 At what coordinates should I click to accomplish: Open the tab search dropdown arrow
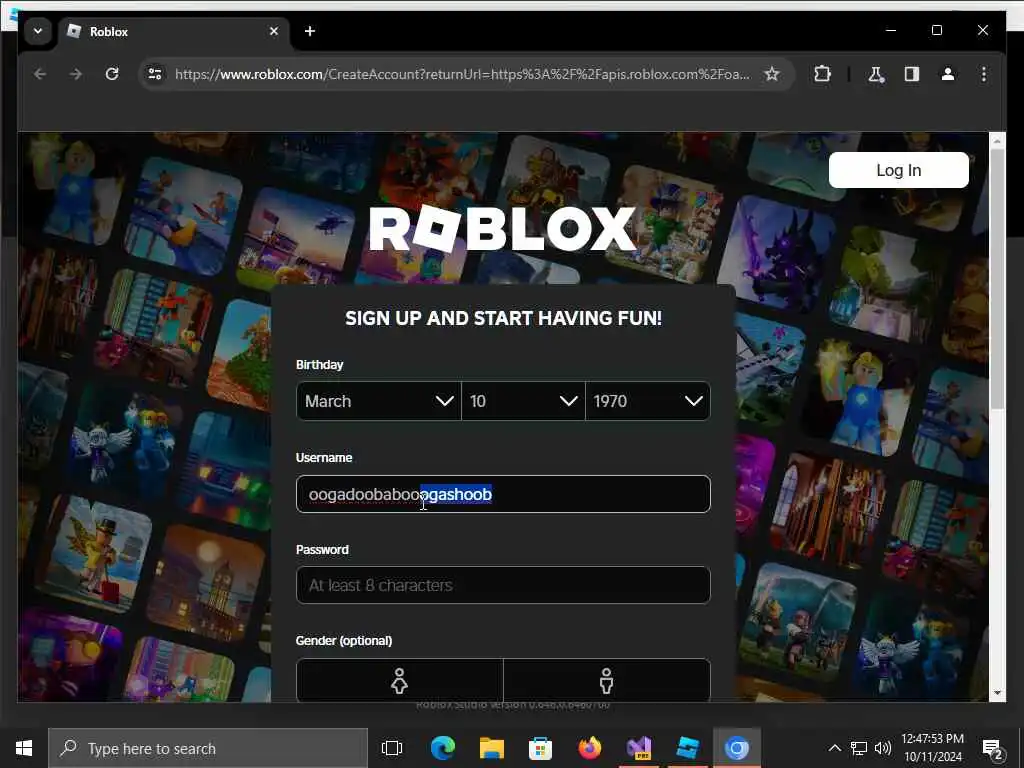(38, 31)
